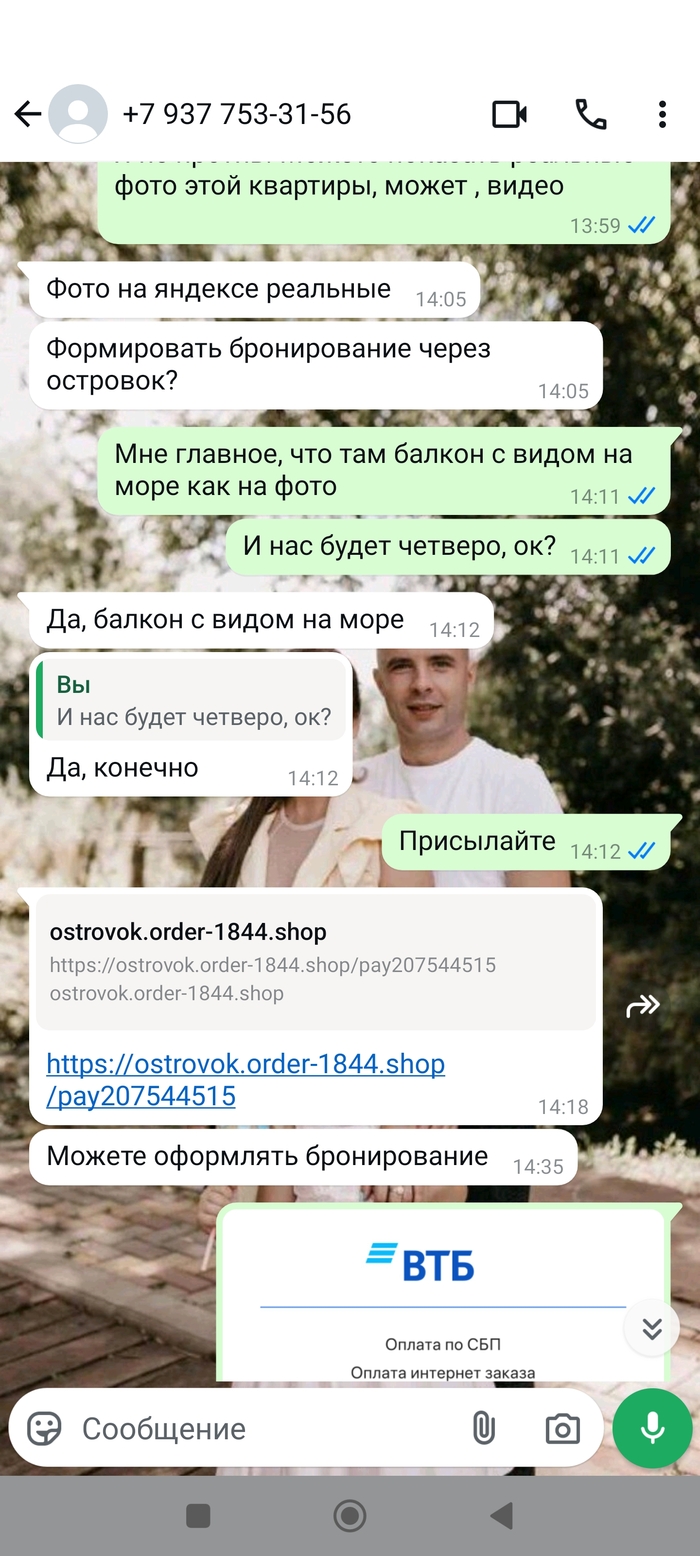Open the camera from message bar
700x1556 pixels.
click(x=562, y=1428)
